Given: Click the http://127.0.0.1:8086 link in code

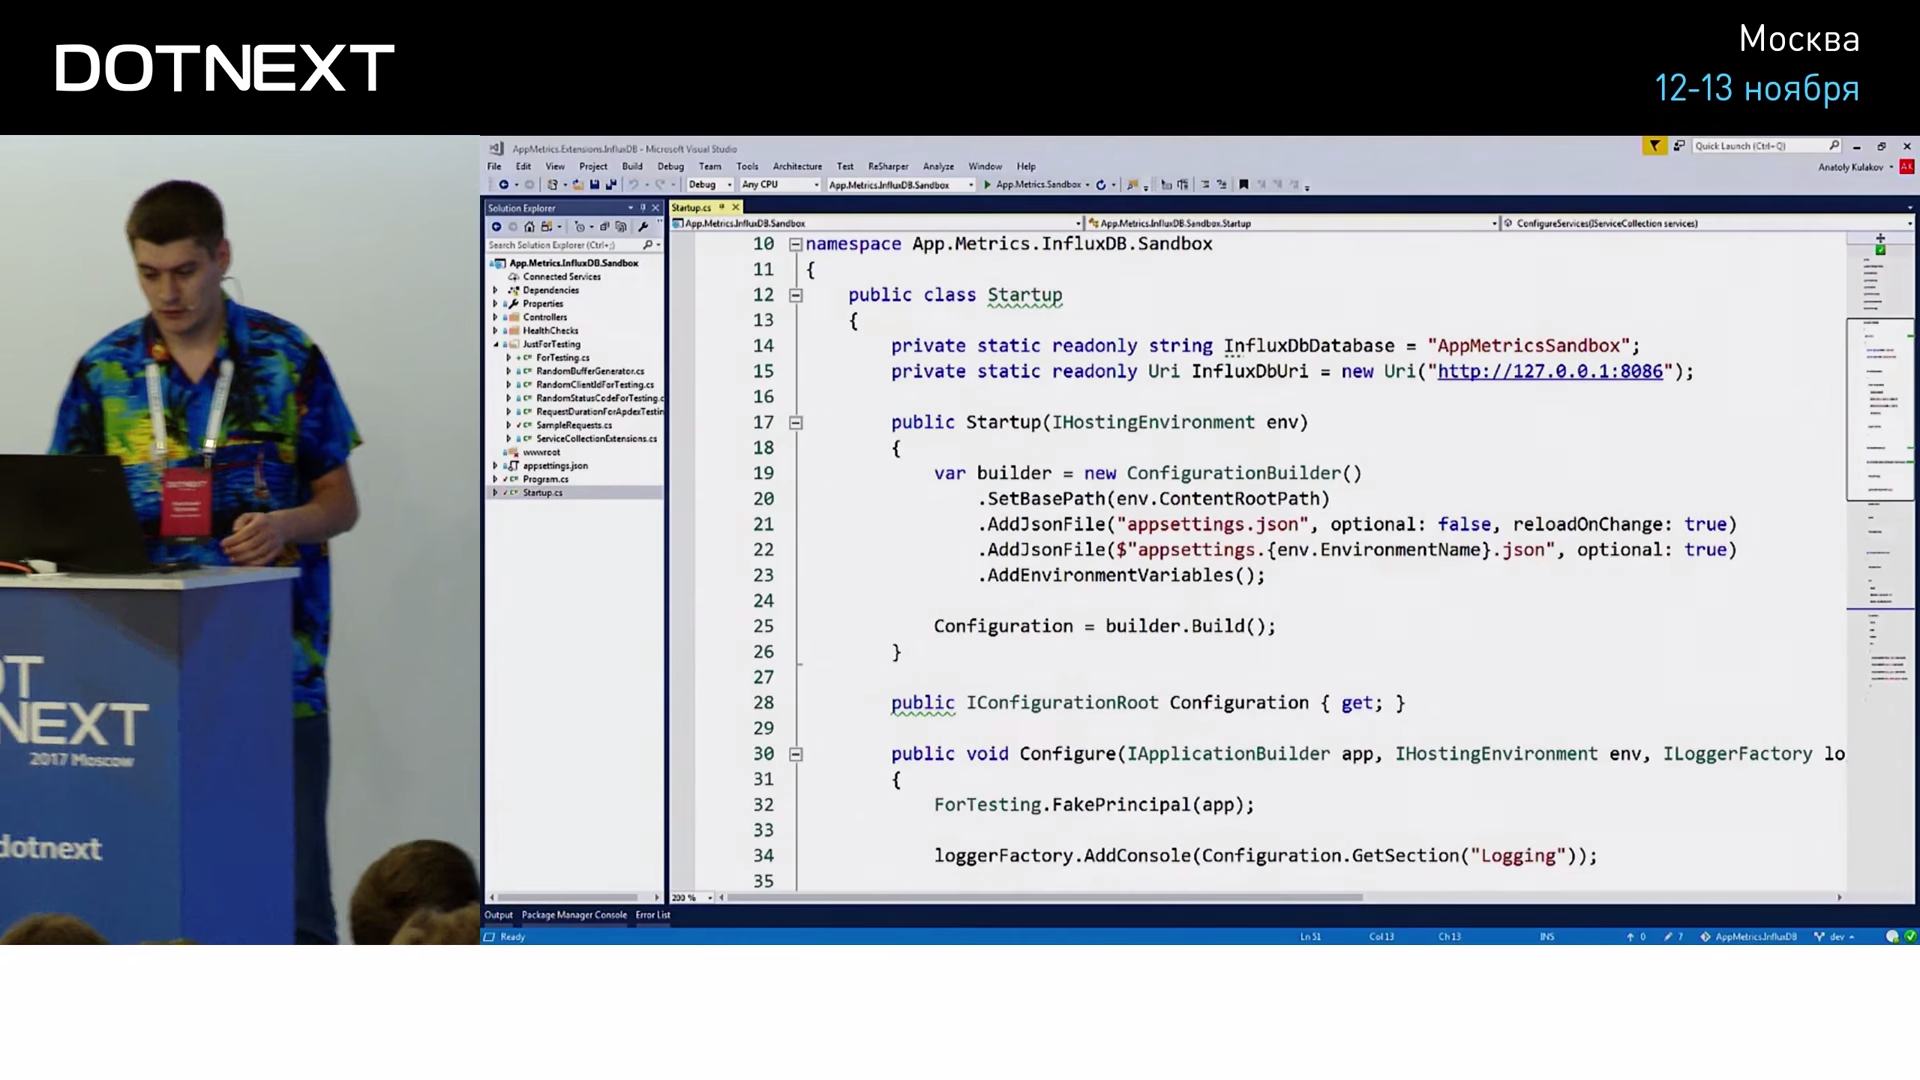Looking at the screenshot, I should pyautogui.click(x=1549, y=372).
